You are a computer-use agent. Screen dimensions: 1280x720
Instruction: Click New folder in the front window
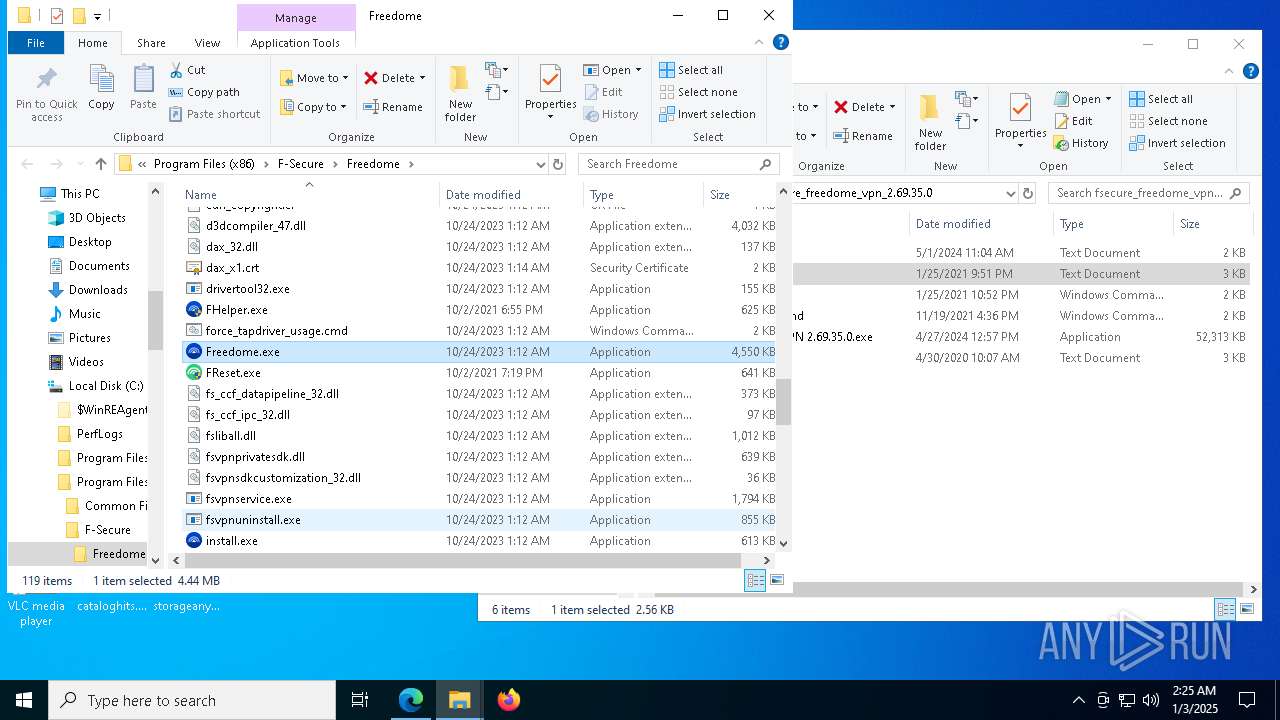(460, 94)
